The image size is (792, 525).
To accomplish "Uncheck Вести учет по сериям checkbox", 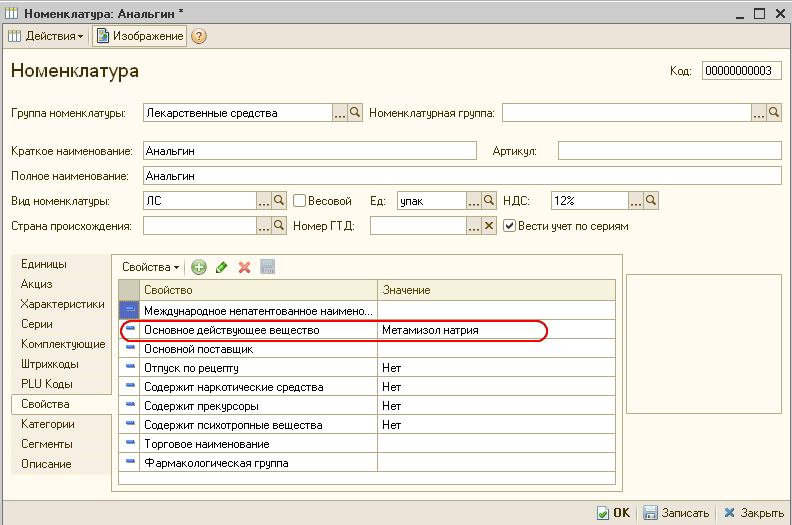I will click(x=509, y=226).
